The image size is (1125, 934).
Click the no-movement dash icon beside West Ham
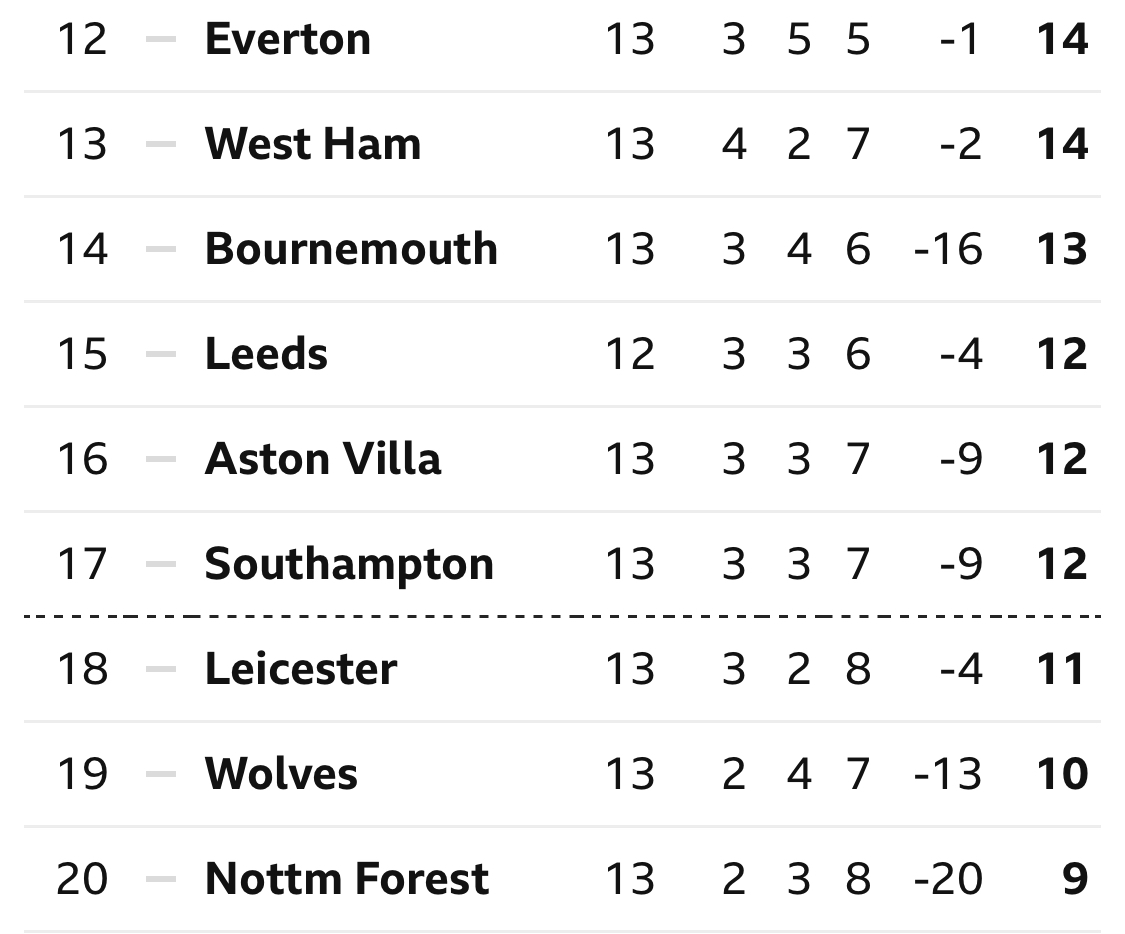(x=161, y=144)
